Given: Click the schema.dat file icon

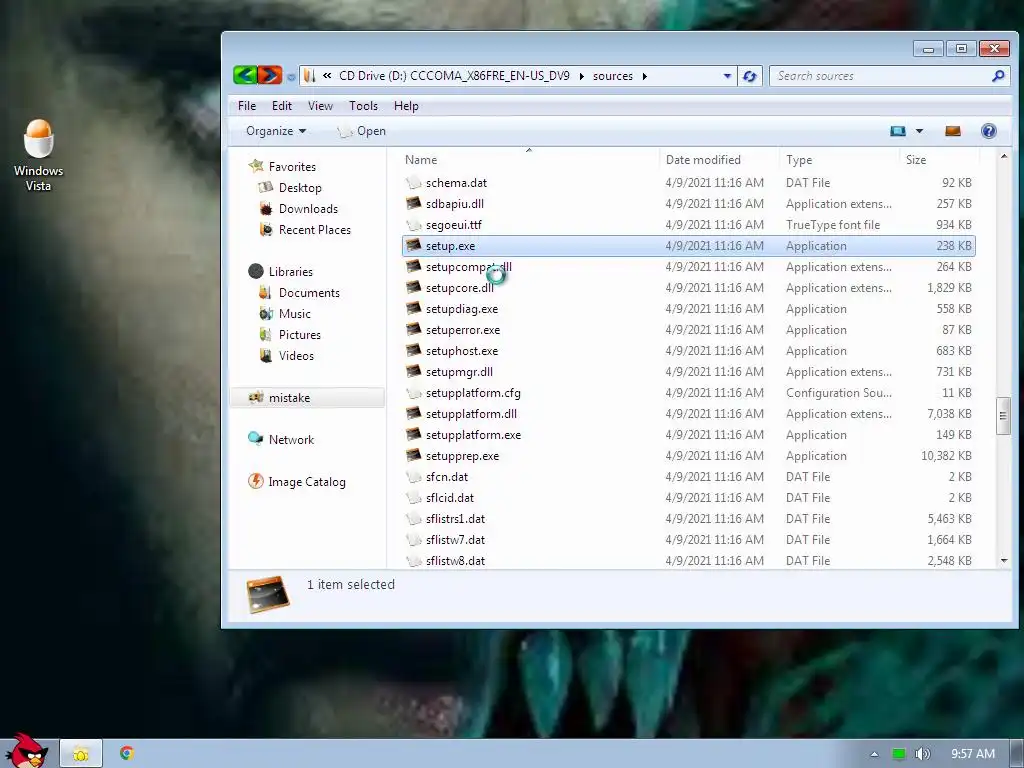Looking at the screenshot, I should (x=413, y=182).
